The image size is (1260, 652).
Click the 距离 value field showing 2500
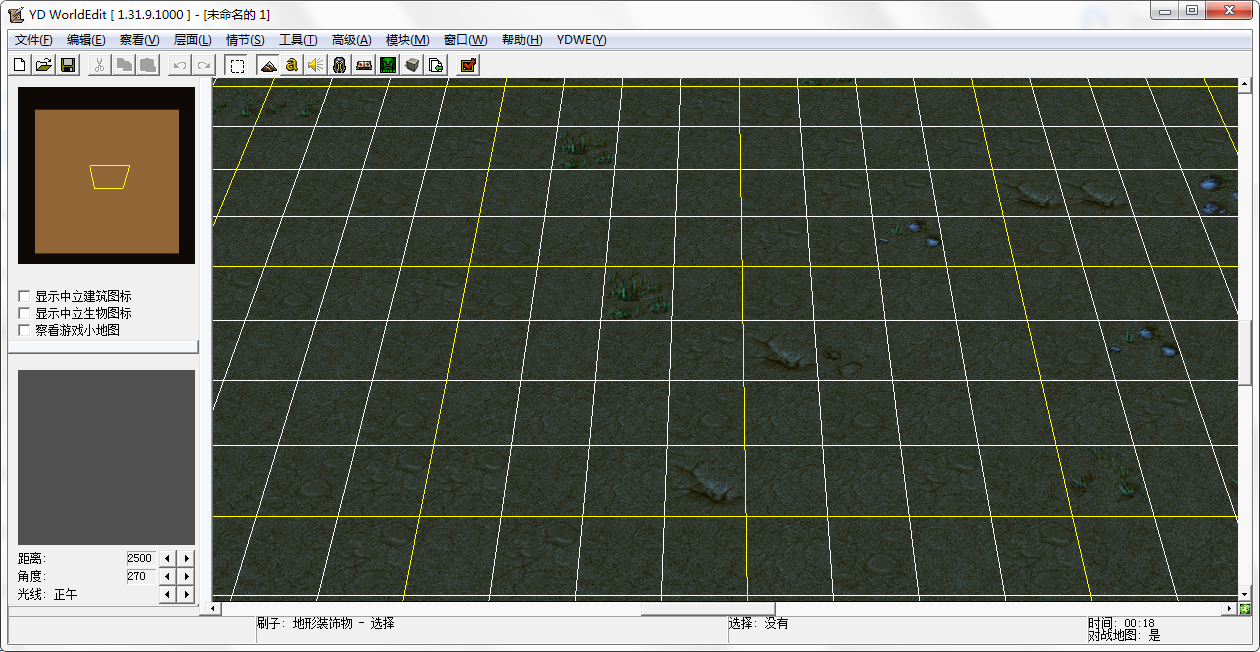coord(141,558)
